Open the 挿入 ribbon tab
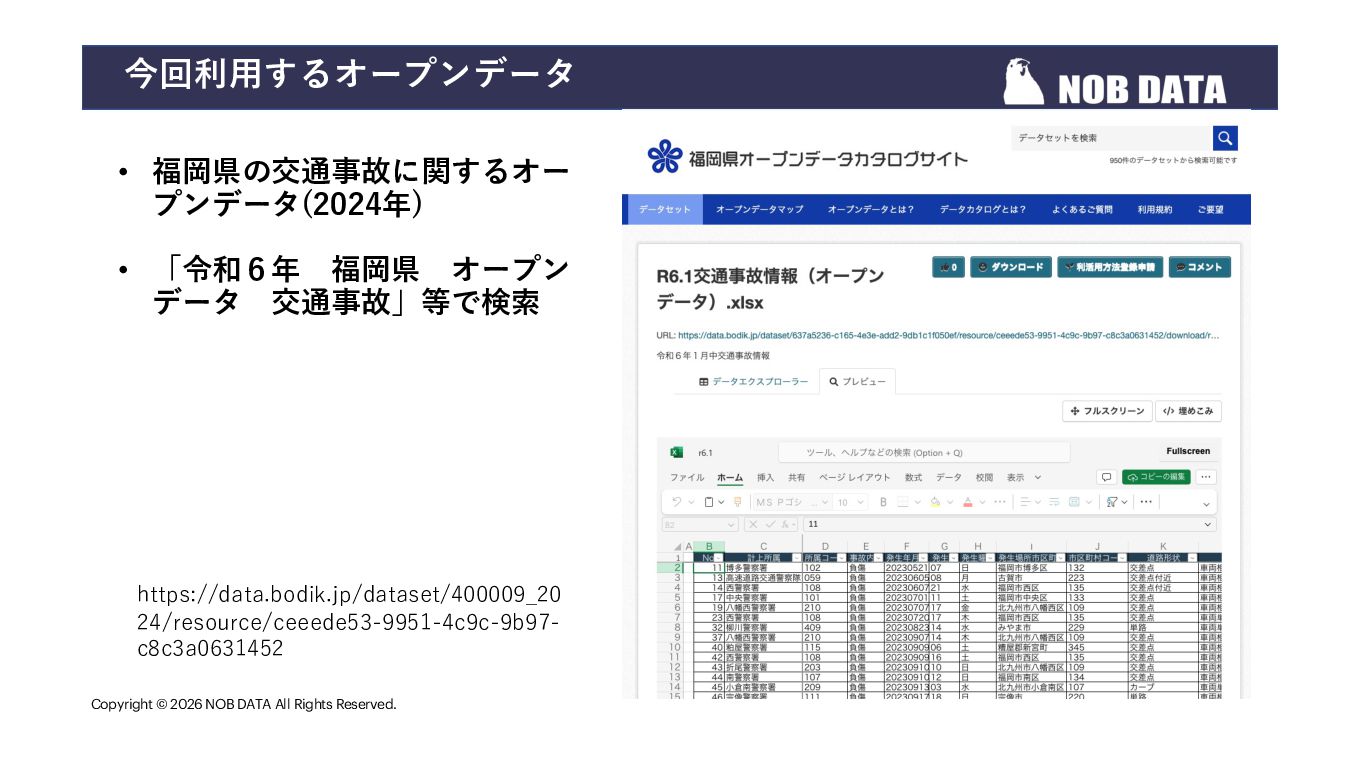Screen dimensions: 1361x765 [765, 477]
